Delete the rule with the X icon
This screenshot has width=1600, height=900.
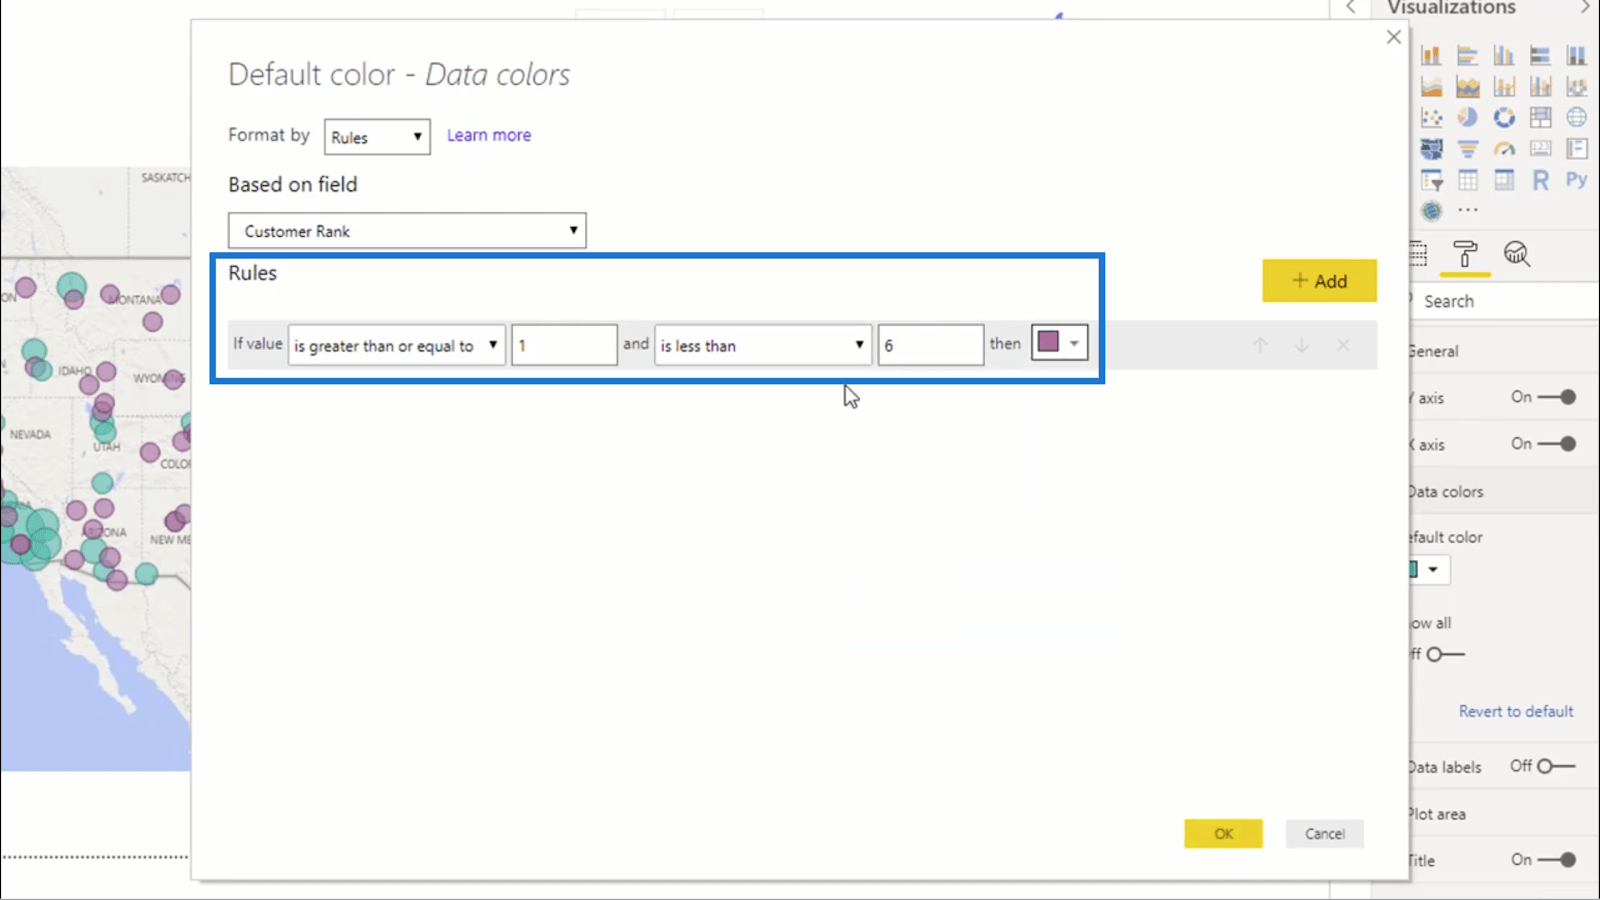pyautogui.click(x=1343, y=345)
